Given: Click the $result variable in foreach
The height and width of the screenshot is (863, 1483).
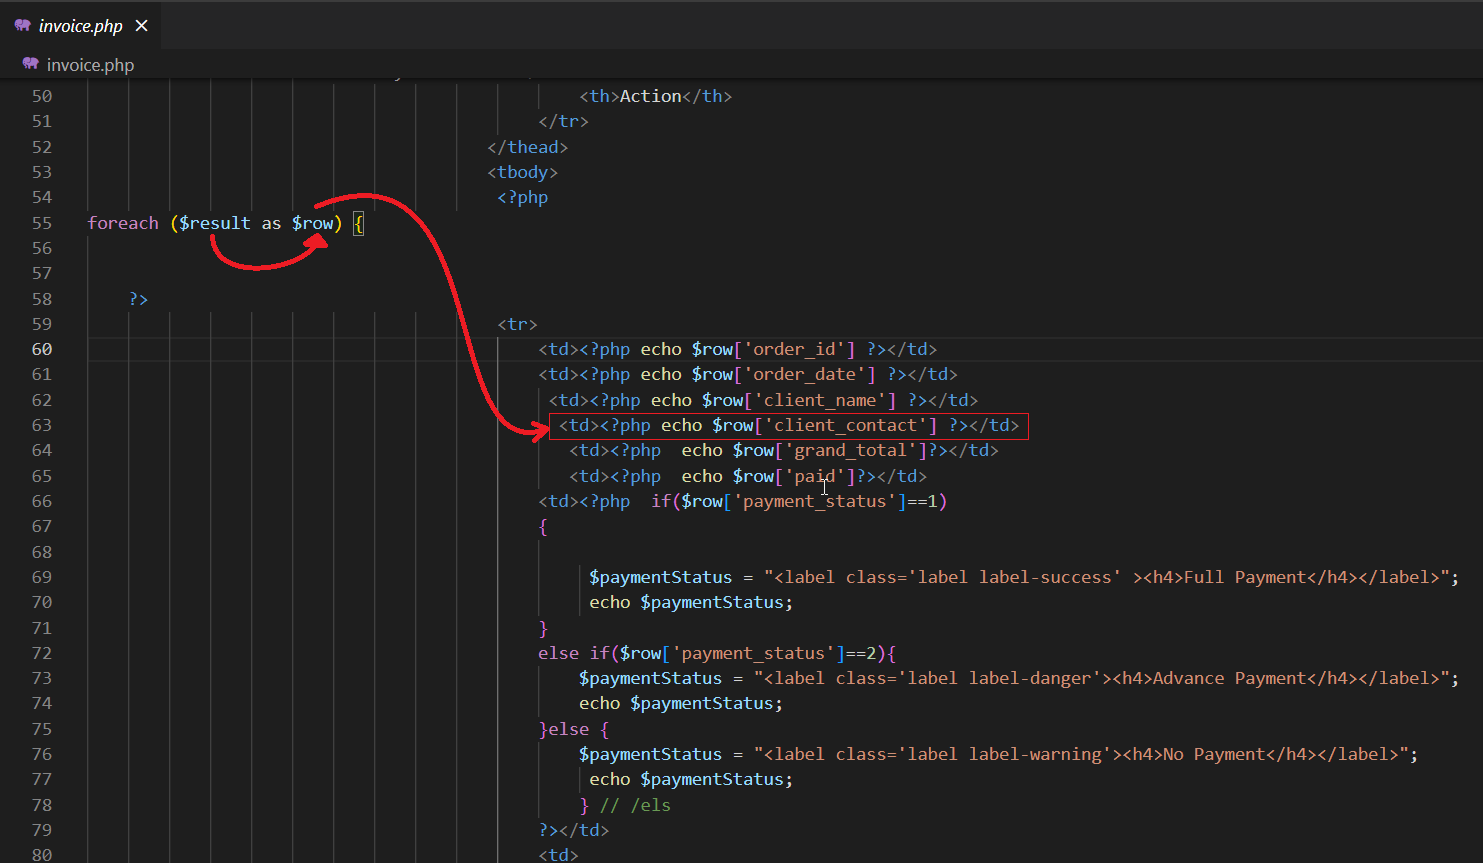Looking at the screenshot, I should [x=215, y=223].
